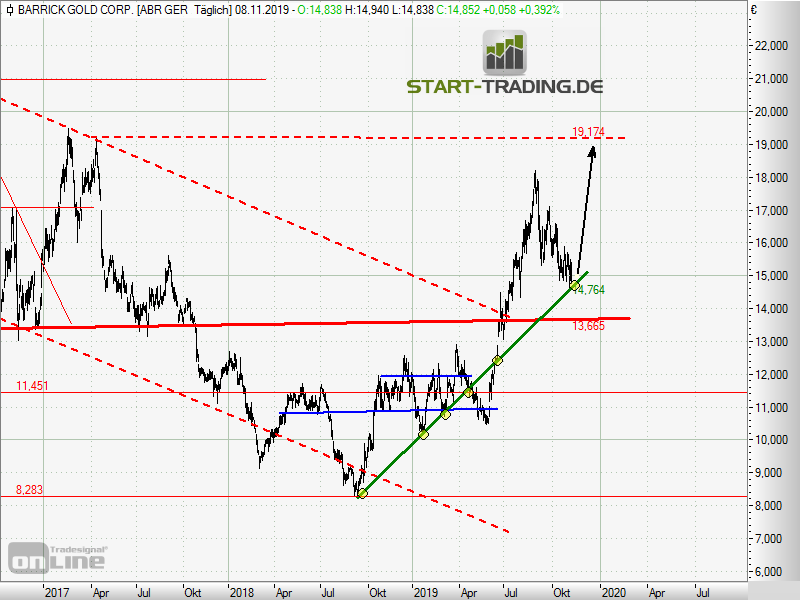
Task: Click the 15,000 price axis label
Action: (x=771, y=276)
